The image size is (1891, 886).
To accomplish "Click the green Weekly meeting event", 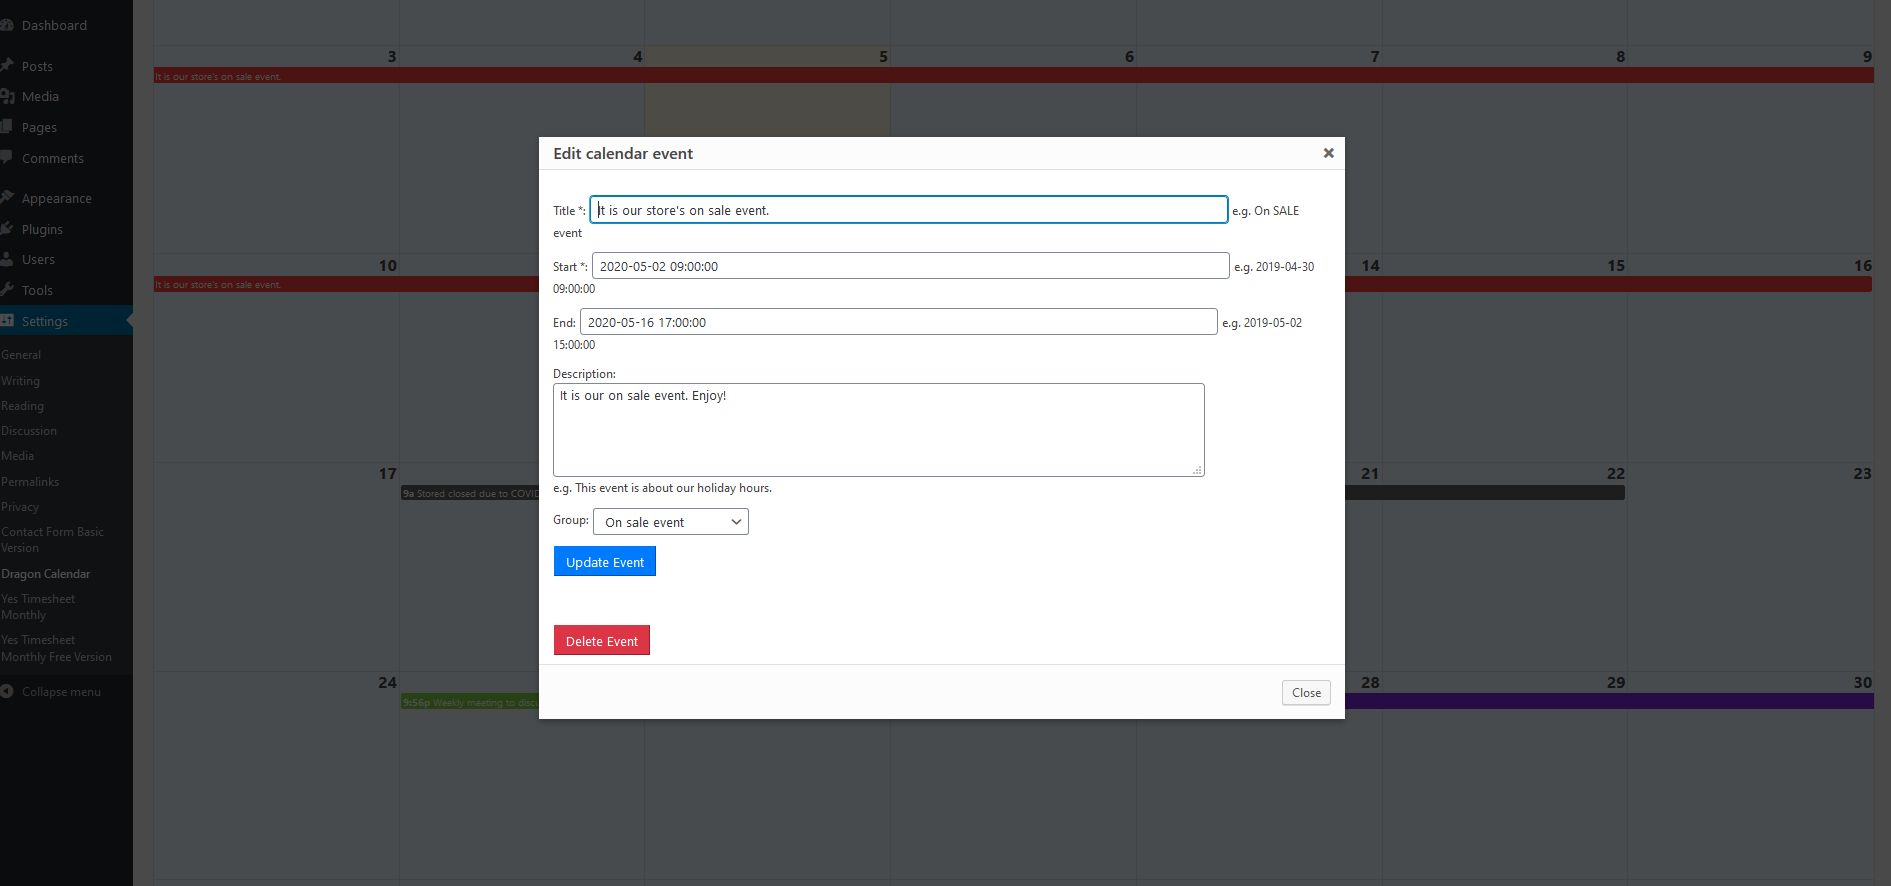I will (x=470, y=702).
